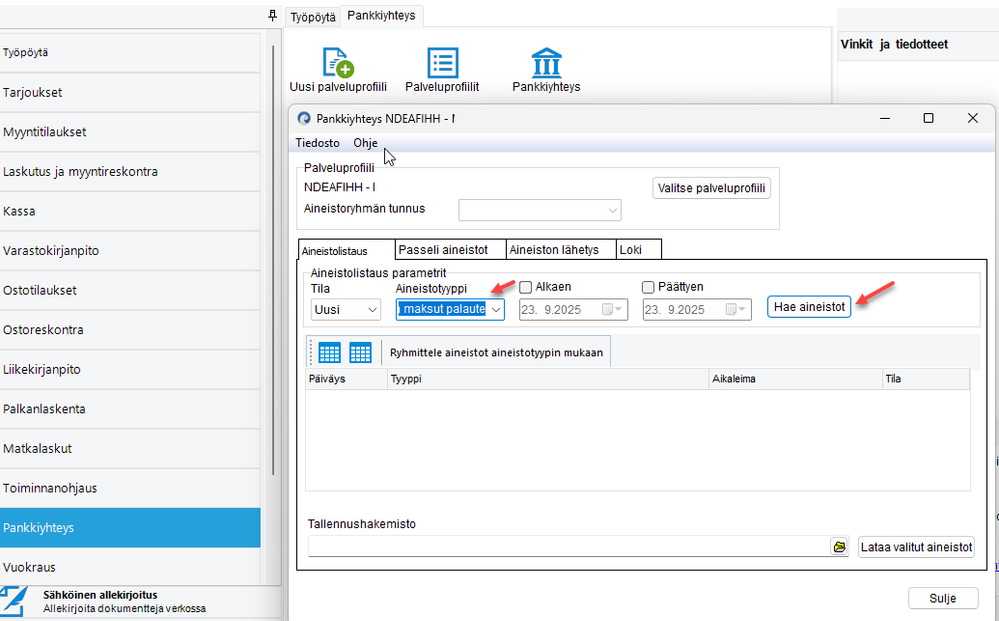Image resolution: width=999 pixels, height=621 pixels.
Task: Open Varastokirjanpito in the sidebar
Action: pyautogui.click(x=130, y=250)
